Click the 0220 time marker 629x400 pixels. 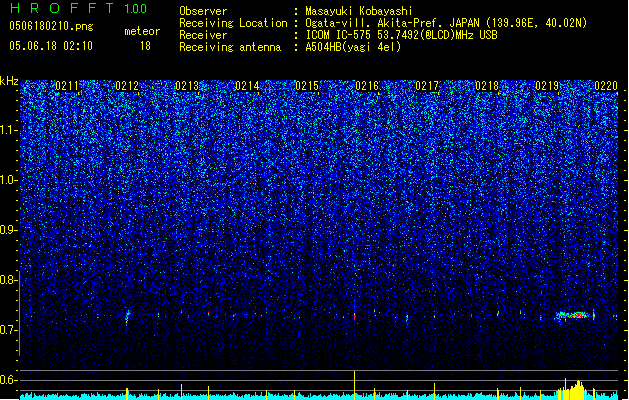[x=606, y=86]
